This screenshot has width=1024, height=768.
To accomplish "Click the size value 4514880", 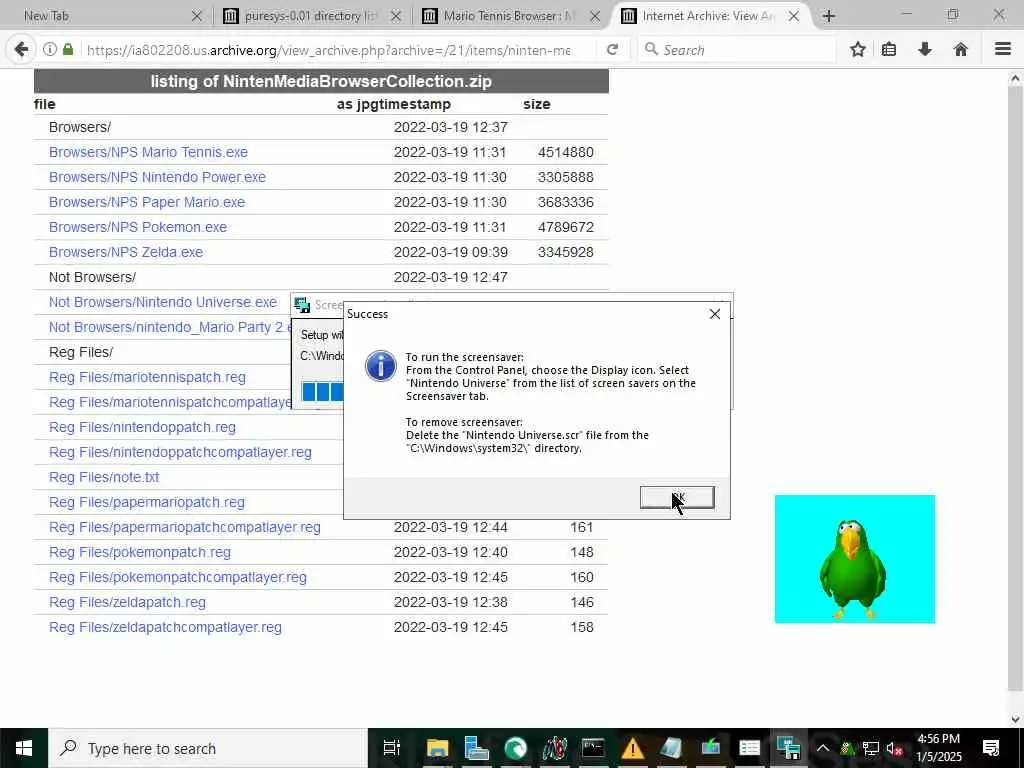I will point(566,152).
